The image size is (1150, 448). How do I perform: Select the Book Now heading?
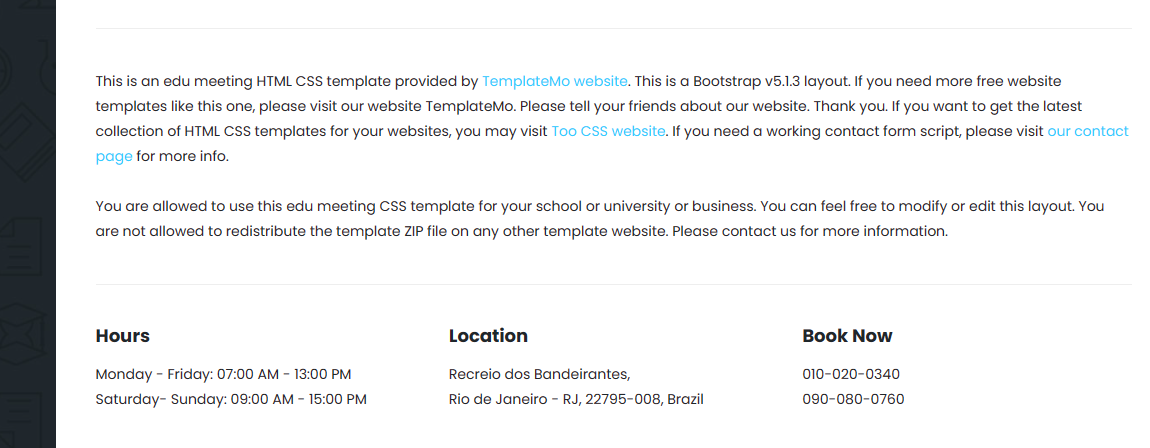(847, 336)
